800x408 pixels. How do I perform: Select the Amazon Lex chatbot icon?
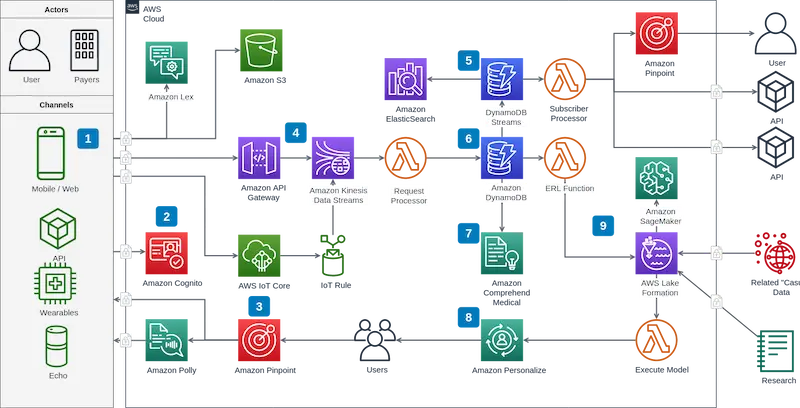click(166, 63)
